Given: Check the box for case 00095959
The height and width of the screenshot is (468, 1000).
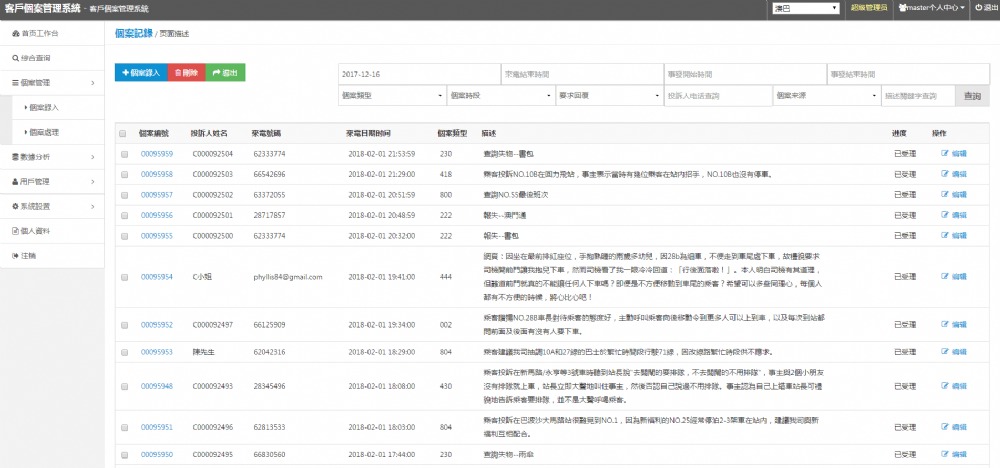Looking at the screenshot, I should [124, 154].
